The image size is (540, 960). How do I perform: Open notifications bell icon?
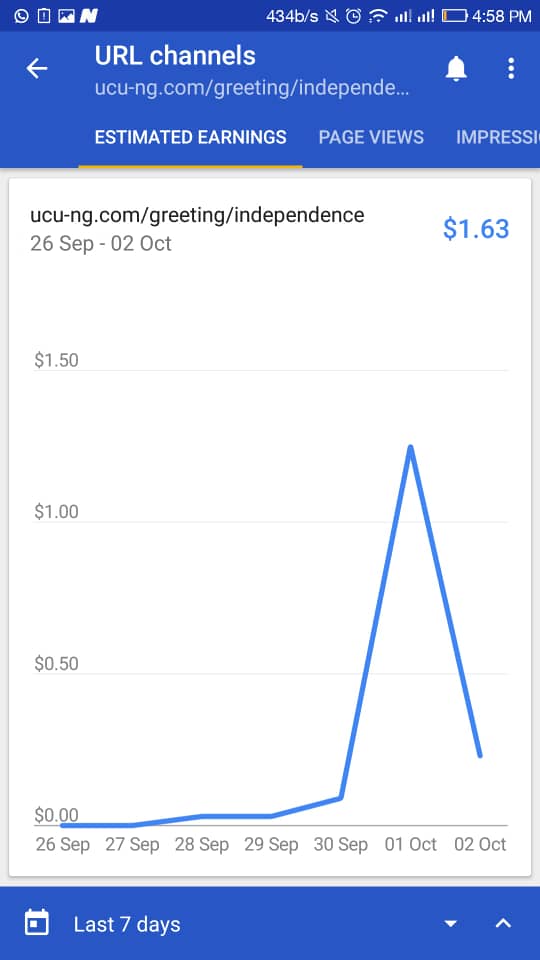pos(456,69)
